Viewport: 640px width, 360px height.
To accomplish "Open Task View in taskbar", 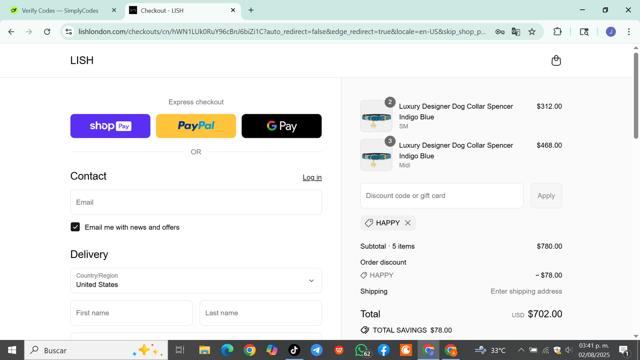I will click(180, 350).
